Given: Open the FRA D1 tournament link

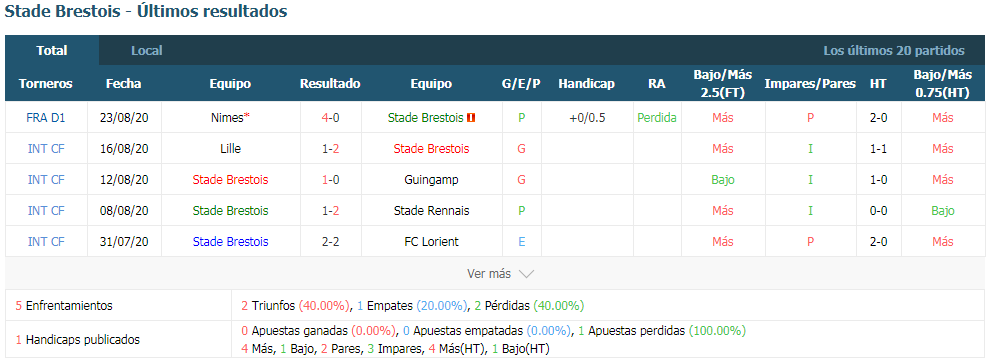Looking at the screenshot, I should 46,117.
